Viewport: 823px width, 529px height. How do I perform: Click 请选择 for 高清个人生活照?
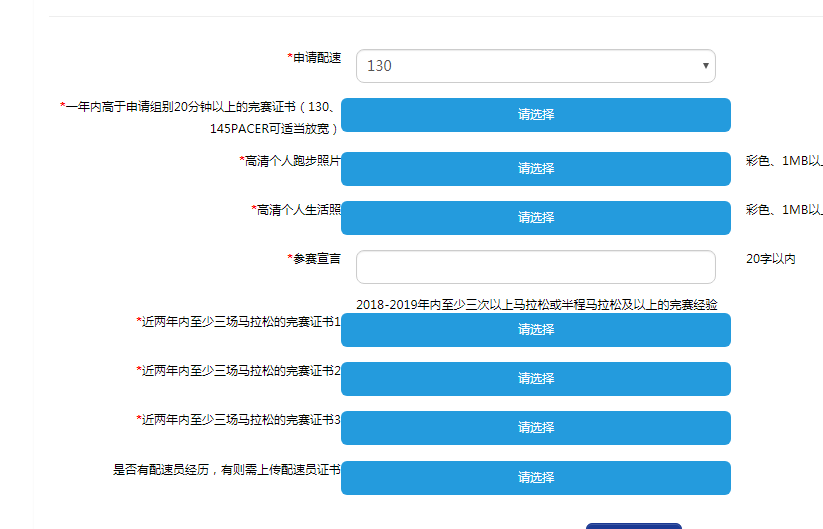(535, 218)
